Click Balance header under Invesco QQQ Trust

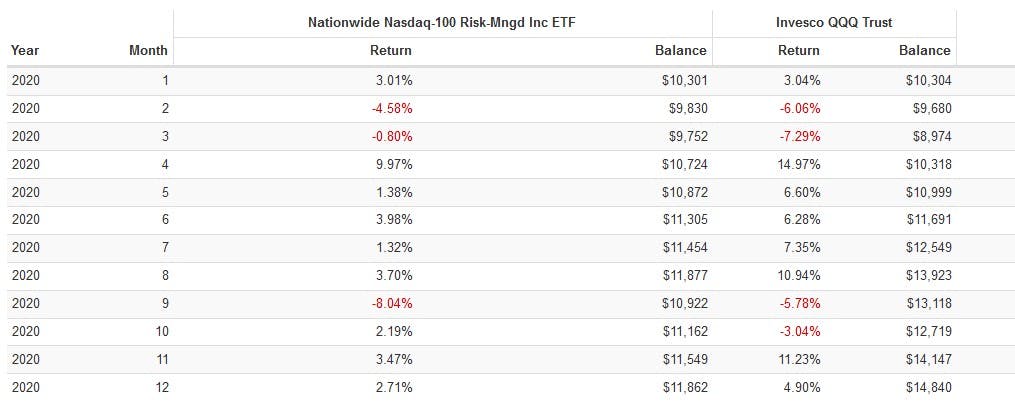point(924,50)
